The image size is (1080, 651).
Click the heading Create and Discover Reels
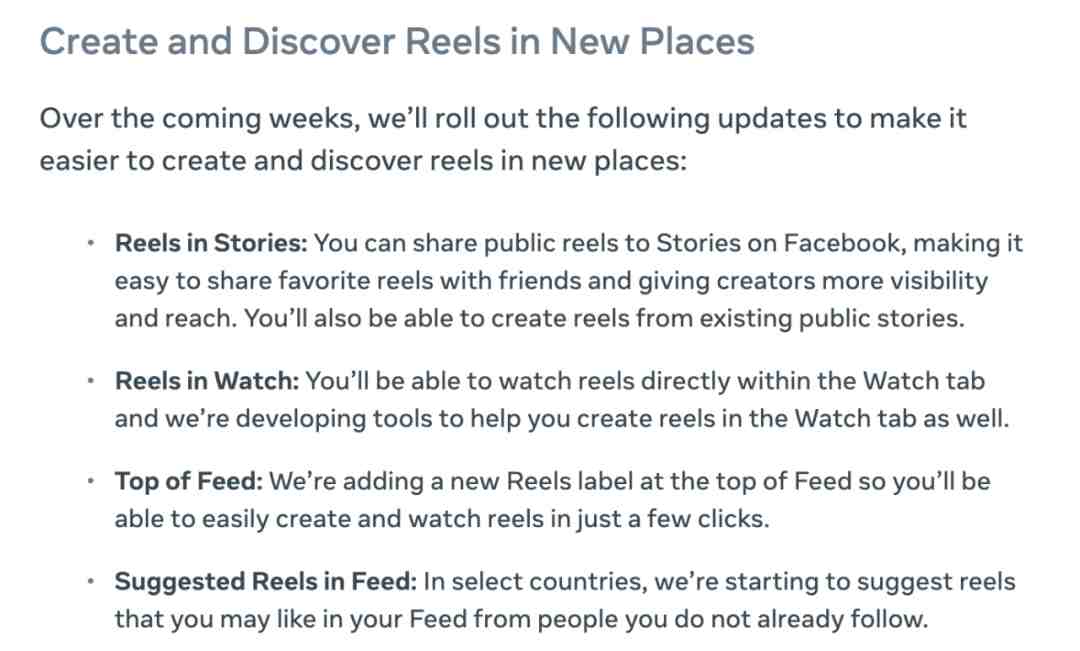coord(397,41)
